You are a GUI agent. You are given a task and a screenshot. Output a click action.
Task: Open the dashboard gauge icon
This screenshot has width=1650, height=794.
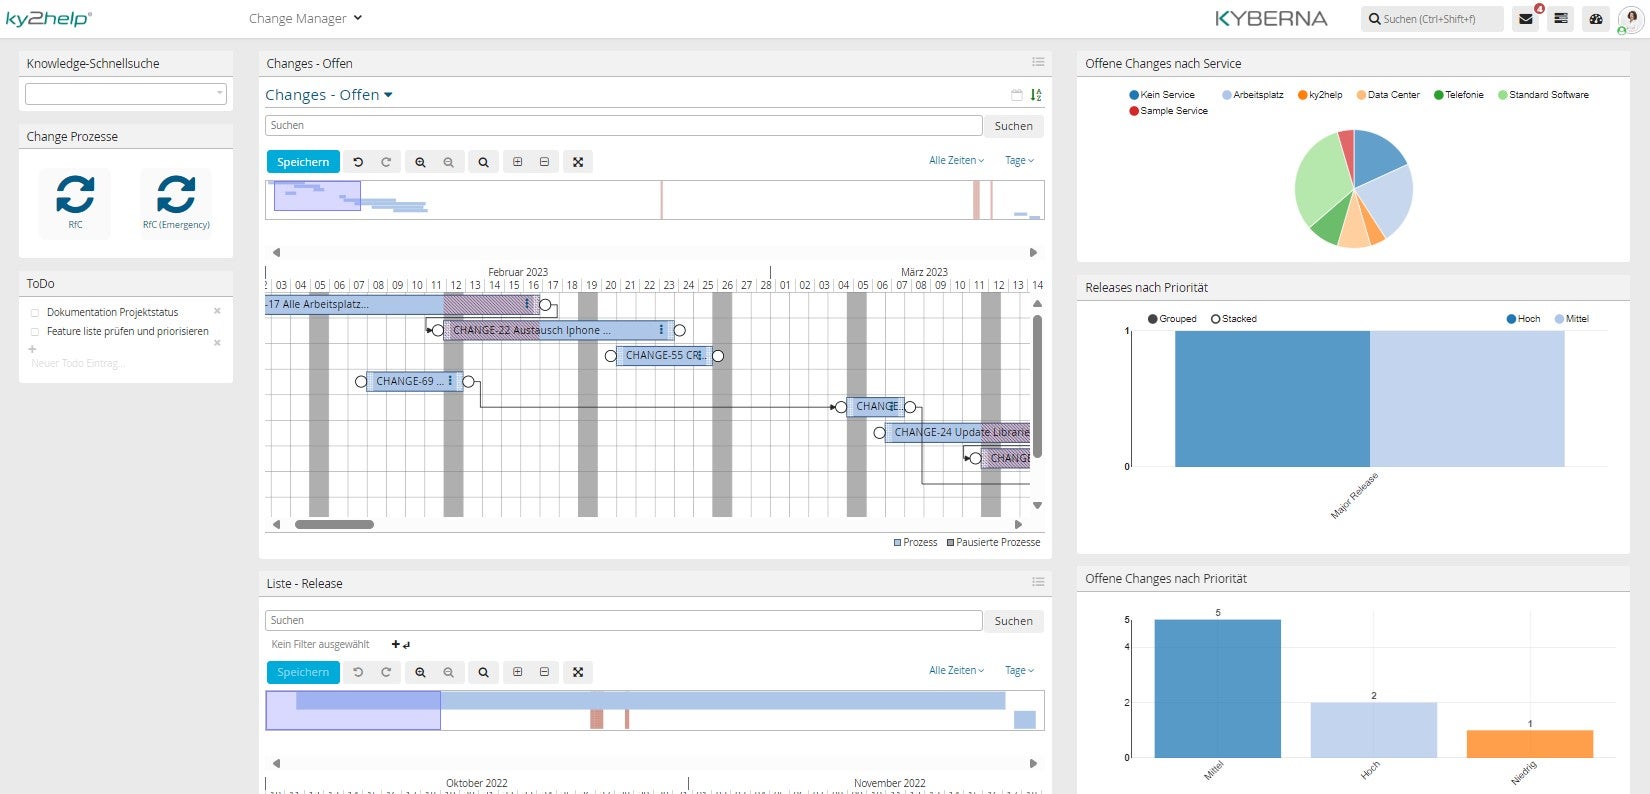tap(1596, 19)
